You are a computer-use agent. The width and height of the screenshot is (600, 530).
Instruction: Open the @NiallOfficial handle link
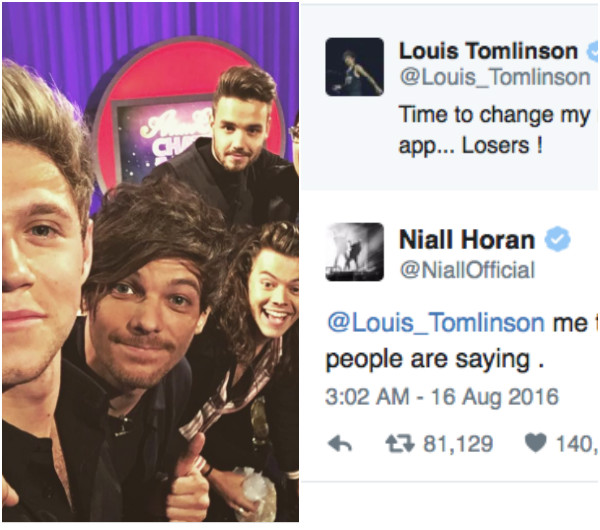pyautogui.click(x=467, y=270)
